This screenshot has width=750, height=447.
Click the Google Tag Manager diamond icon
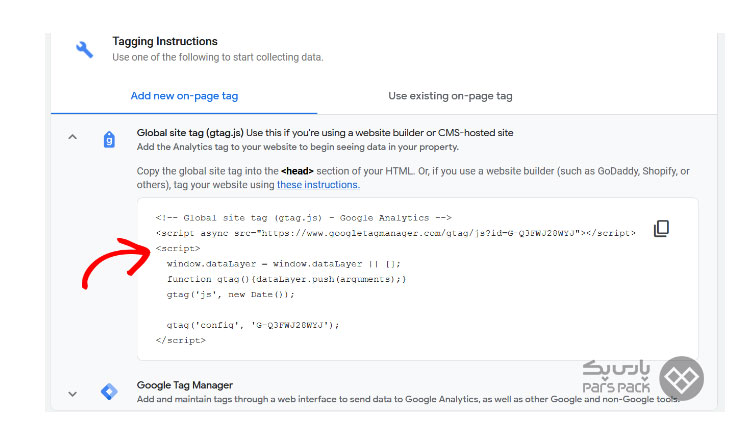point(109,392)
